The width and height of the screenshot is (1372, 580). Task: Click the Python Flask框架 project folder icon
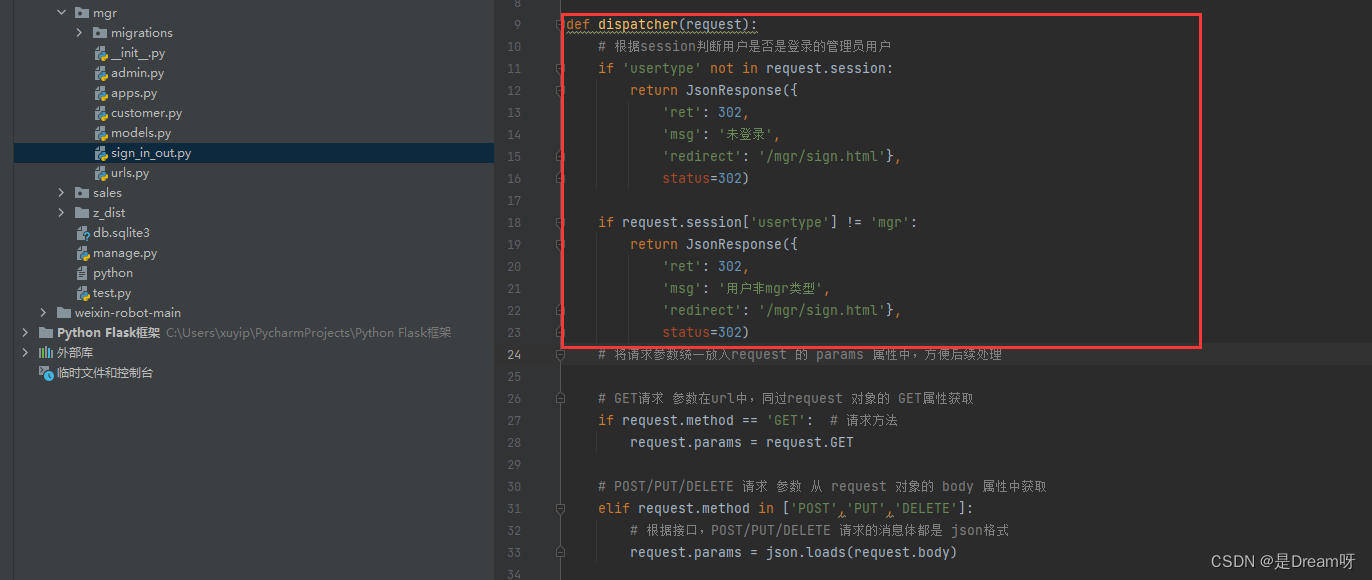[x=46, y=333]
